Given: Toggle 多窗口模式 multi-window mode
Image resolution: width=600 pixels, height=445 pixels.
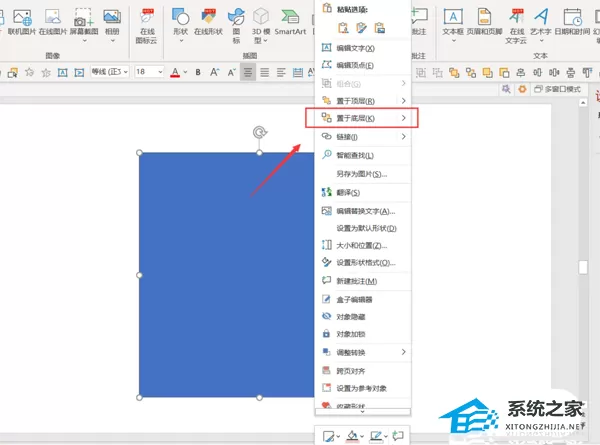Looking at the screenshot, I should point(558,89).
